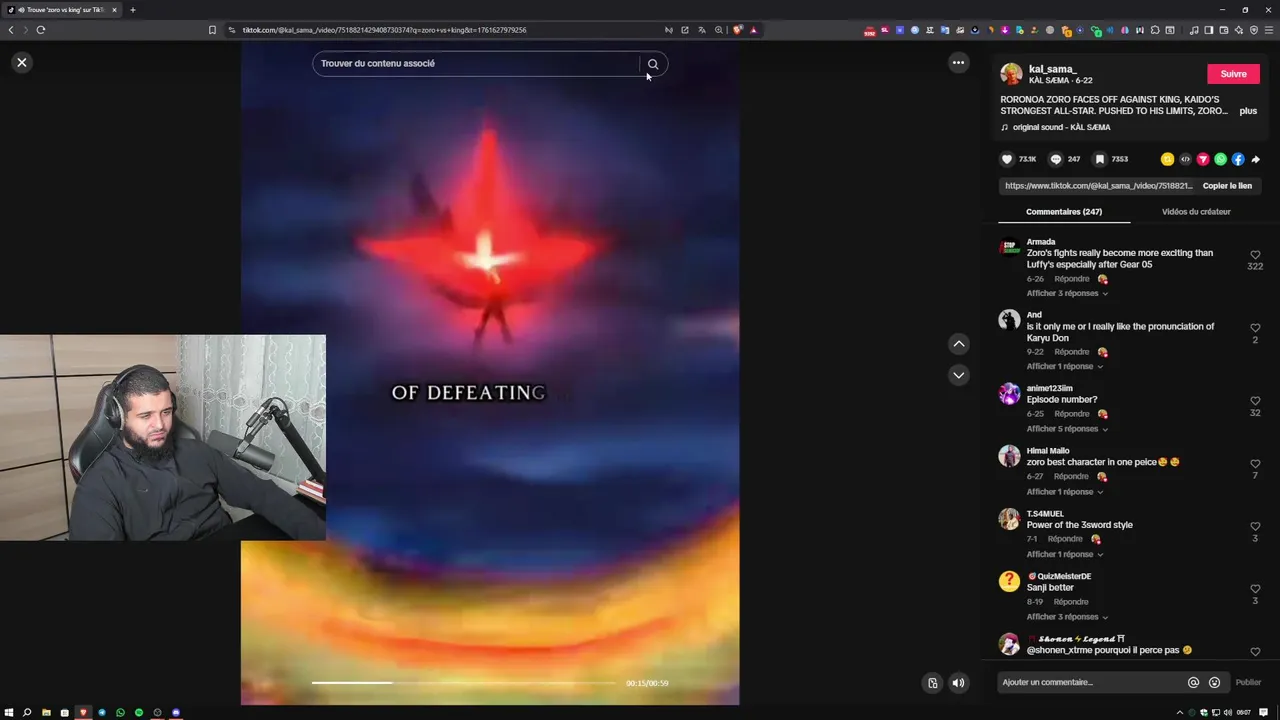
Task: Click 'Copier le lien' button
Action: 1227,186
